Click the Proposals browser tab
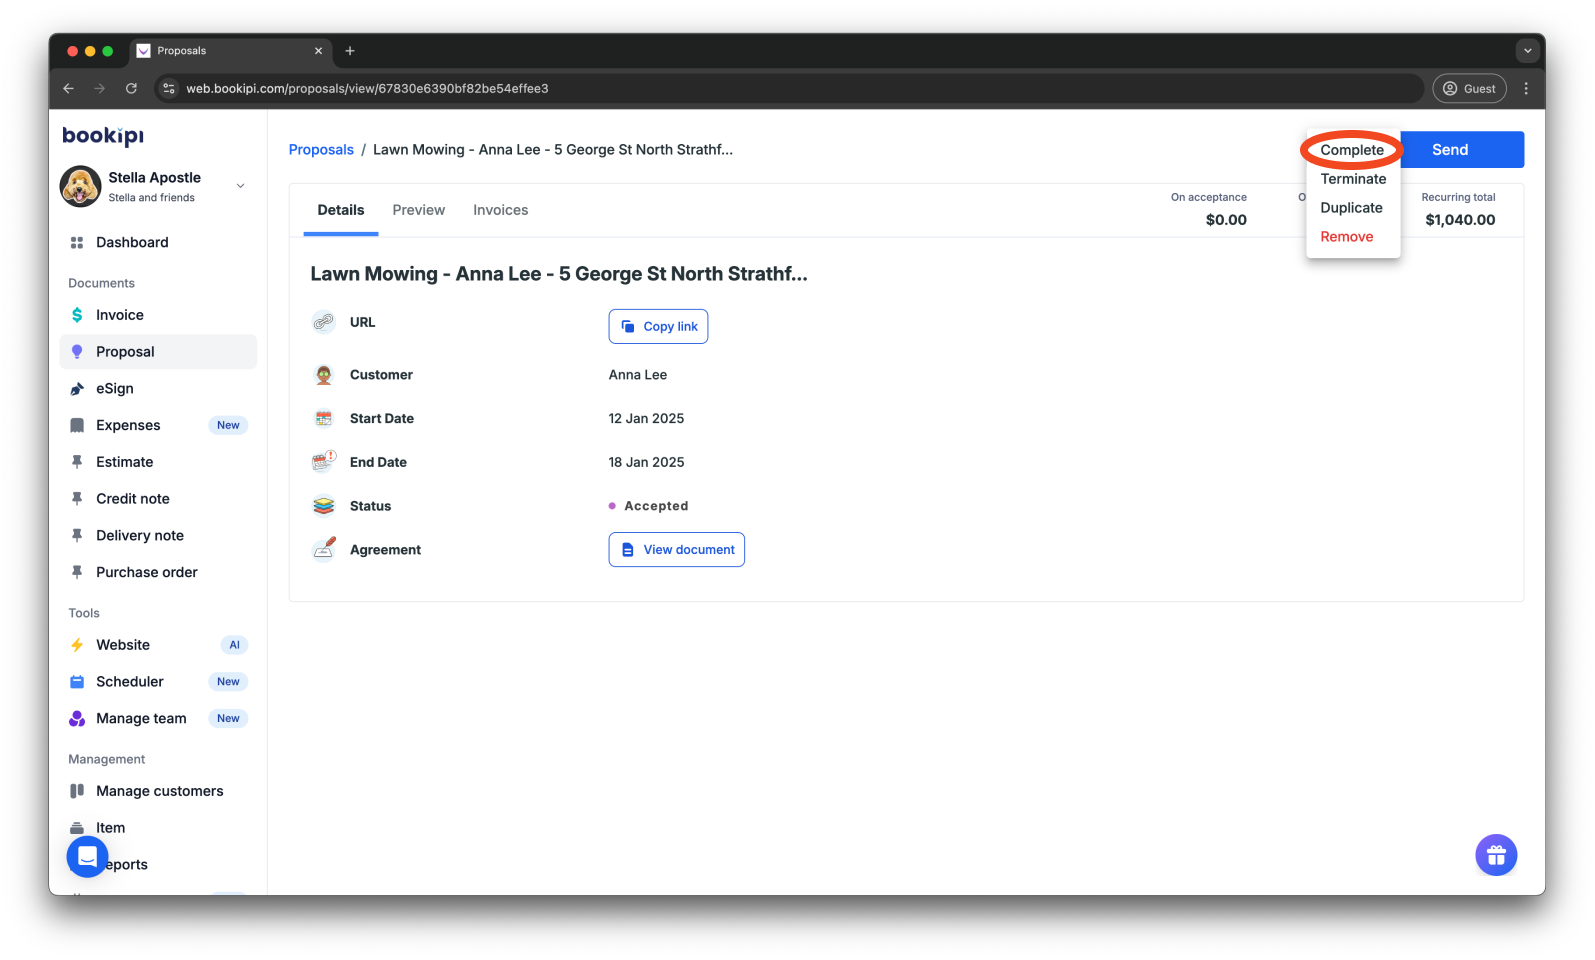The height and width of the screenshot is (960, 1595). pyautogui.click(x=230, y=51)
